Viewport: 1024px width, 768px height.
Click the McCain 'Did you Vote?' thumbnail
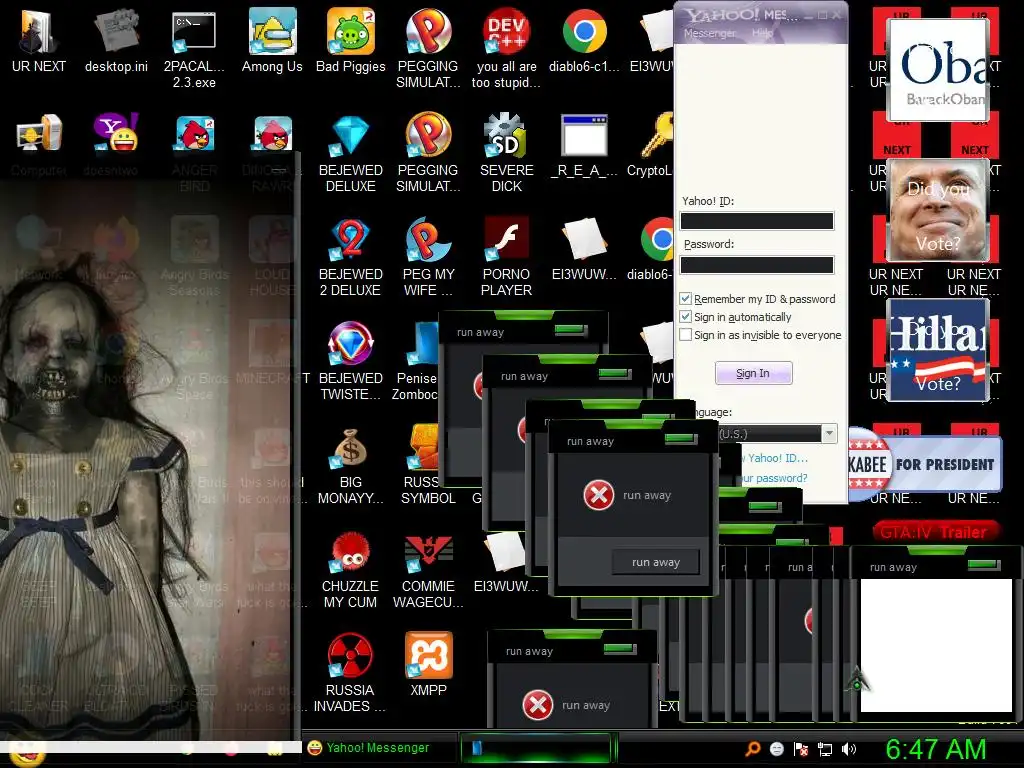938,210
